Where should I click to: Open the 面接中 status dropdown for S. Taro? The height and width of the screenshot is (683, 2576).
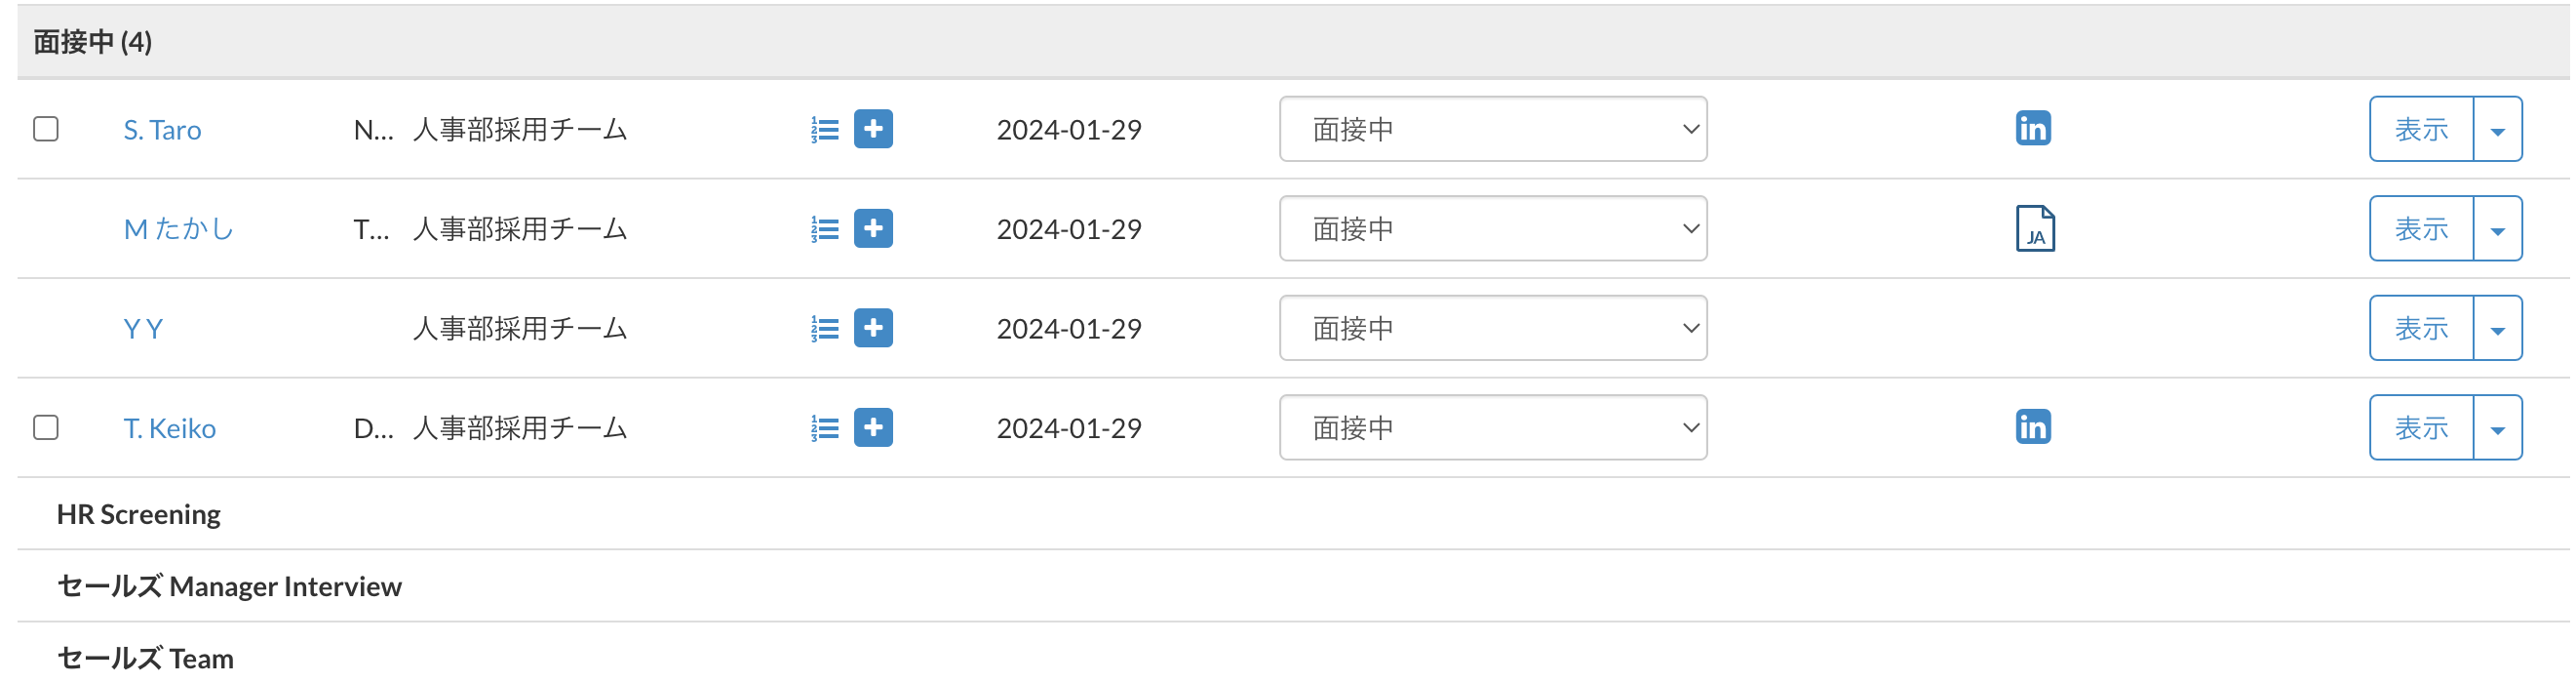1492,129
